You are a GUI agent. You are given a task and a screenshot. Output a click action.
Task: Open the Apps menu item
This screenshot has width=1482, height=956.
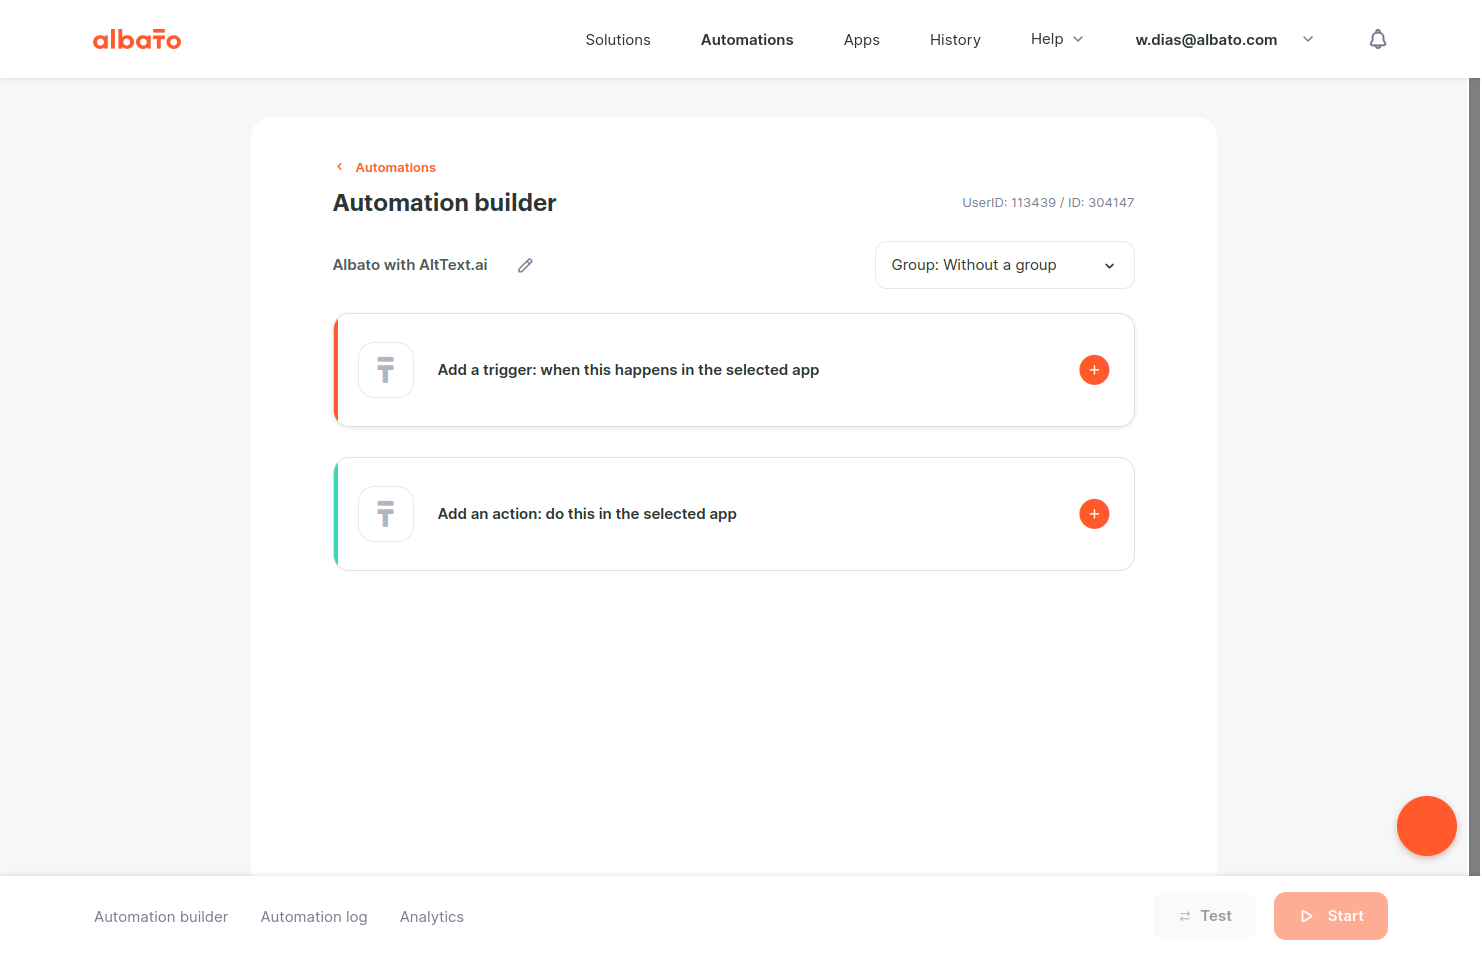[x=861, y=39]
